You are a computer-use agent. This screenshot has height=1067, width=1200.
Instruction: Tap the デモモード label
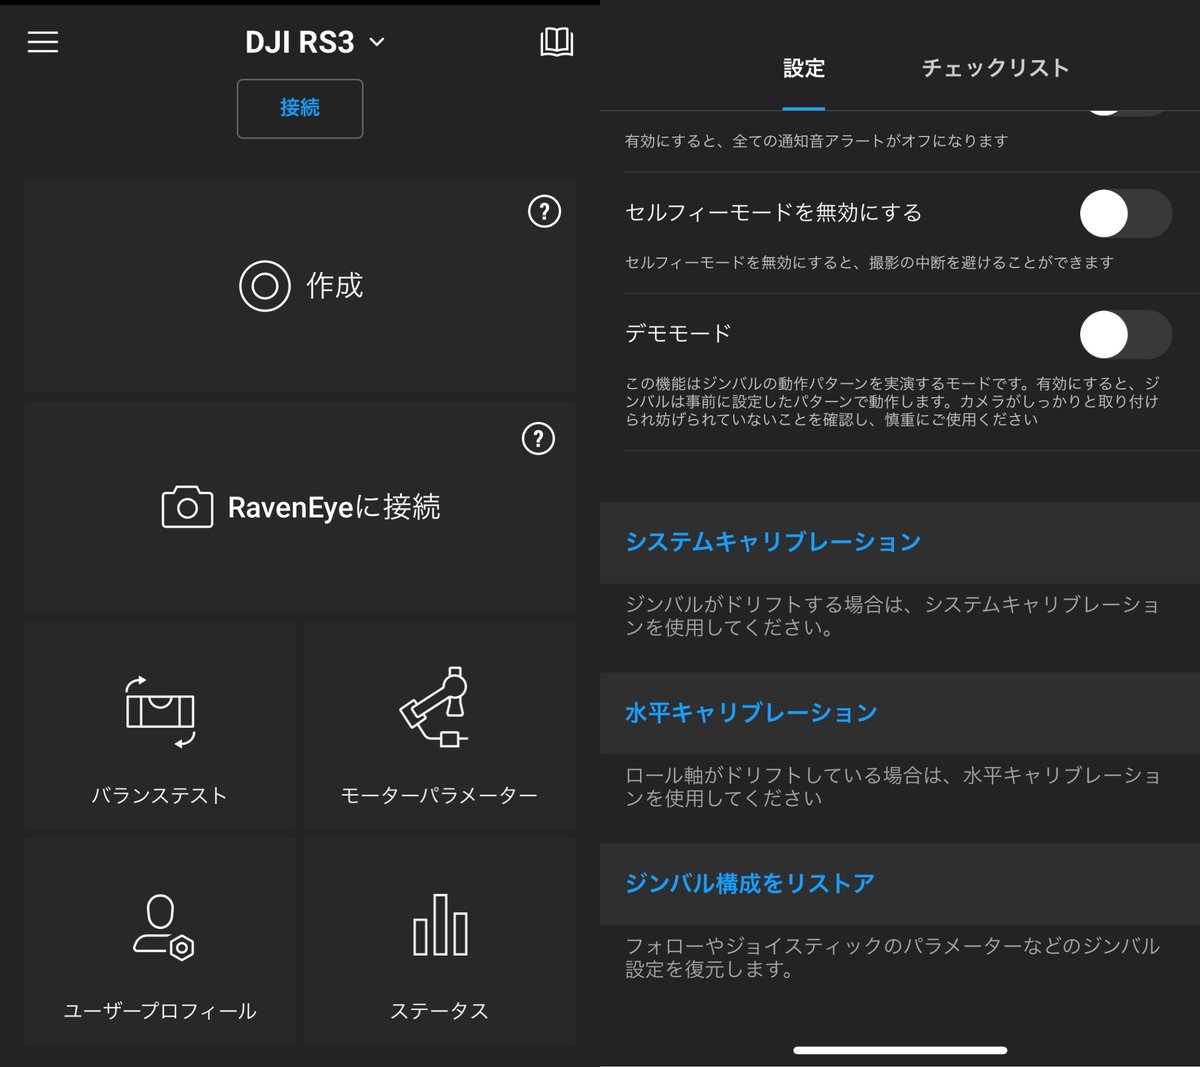click(x=678, y=333)
